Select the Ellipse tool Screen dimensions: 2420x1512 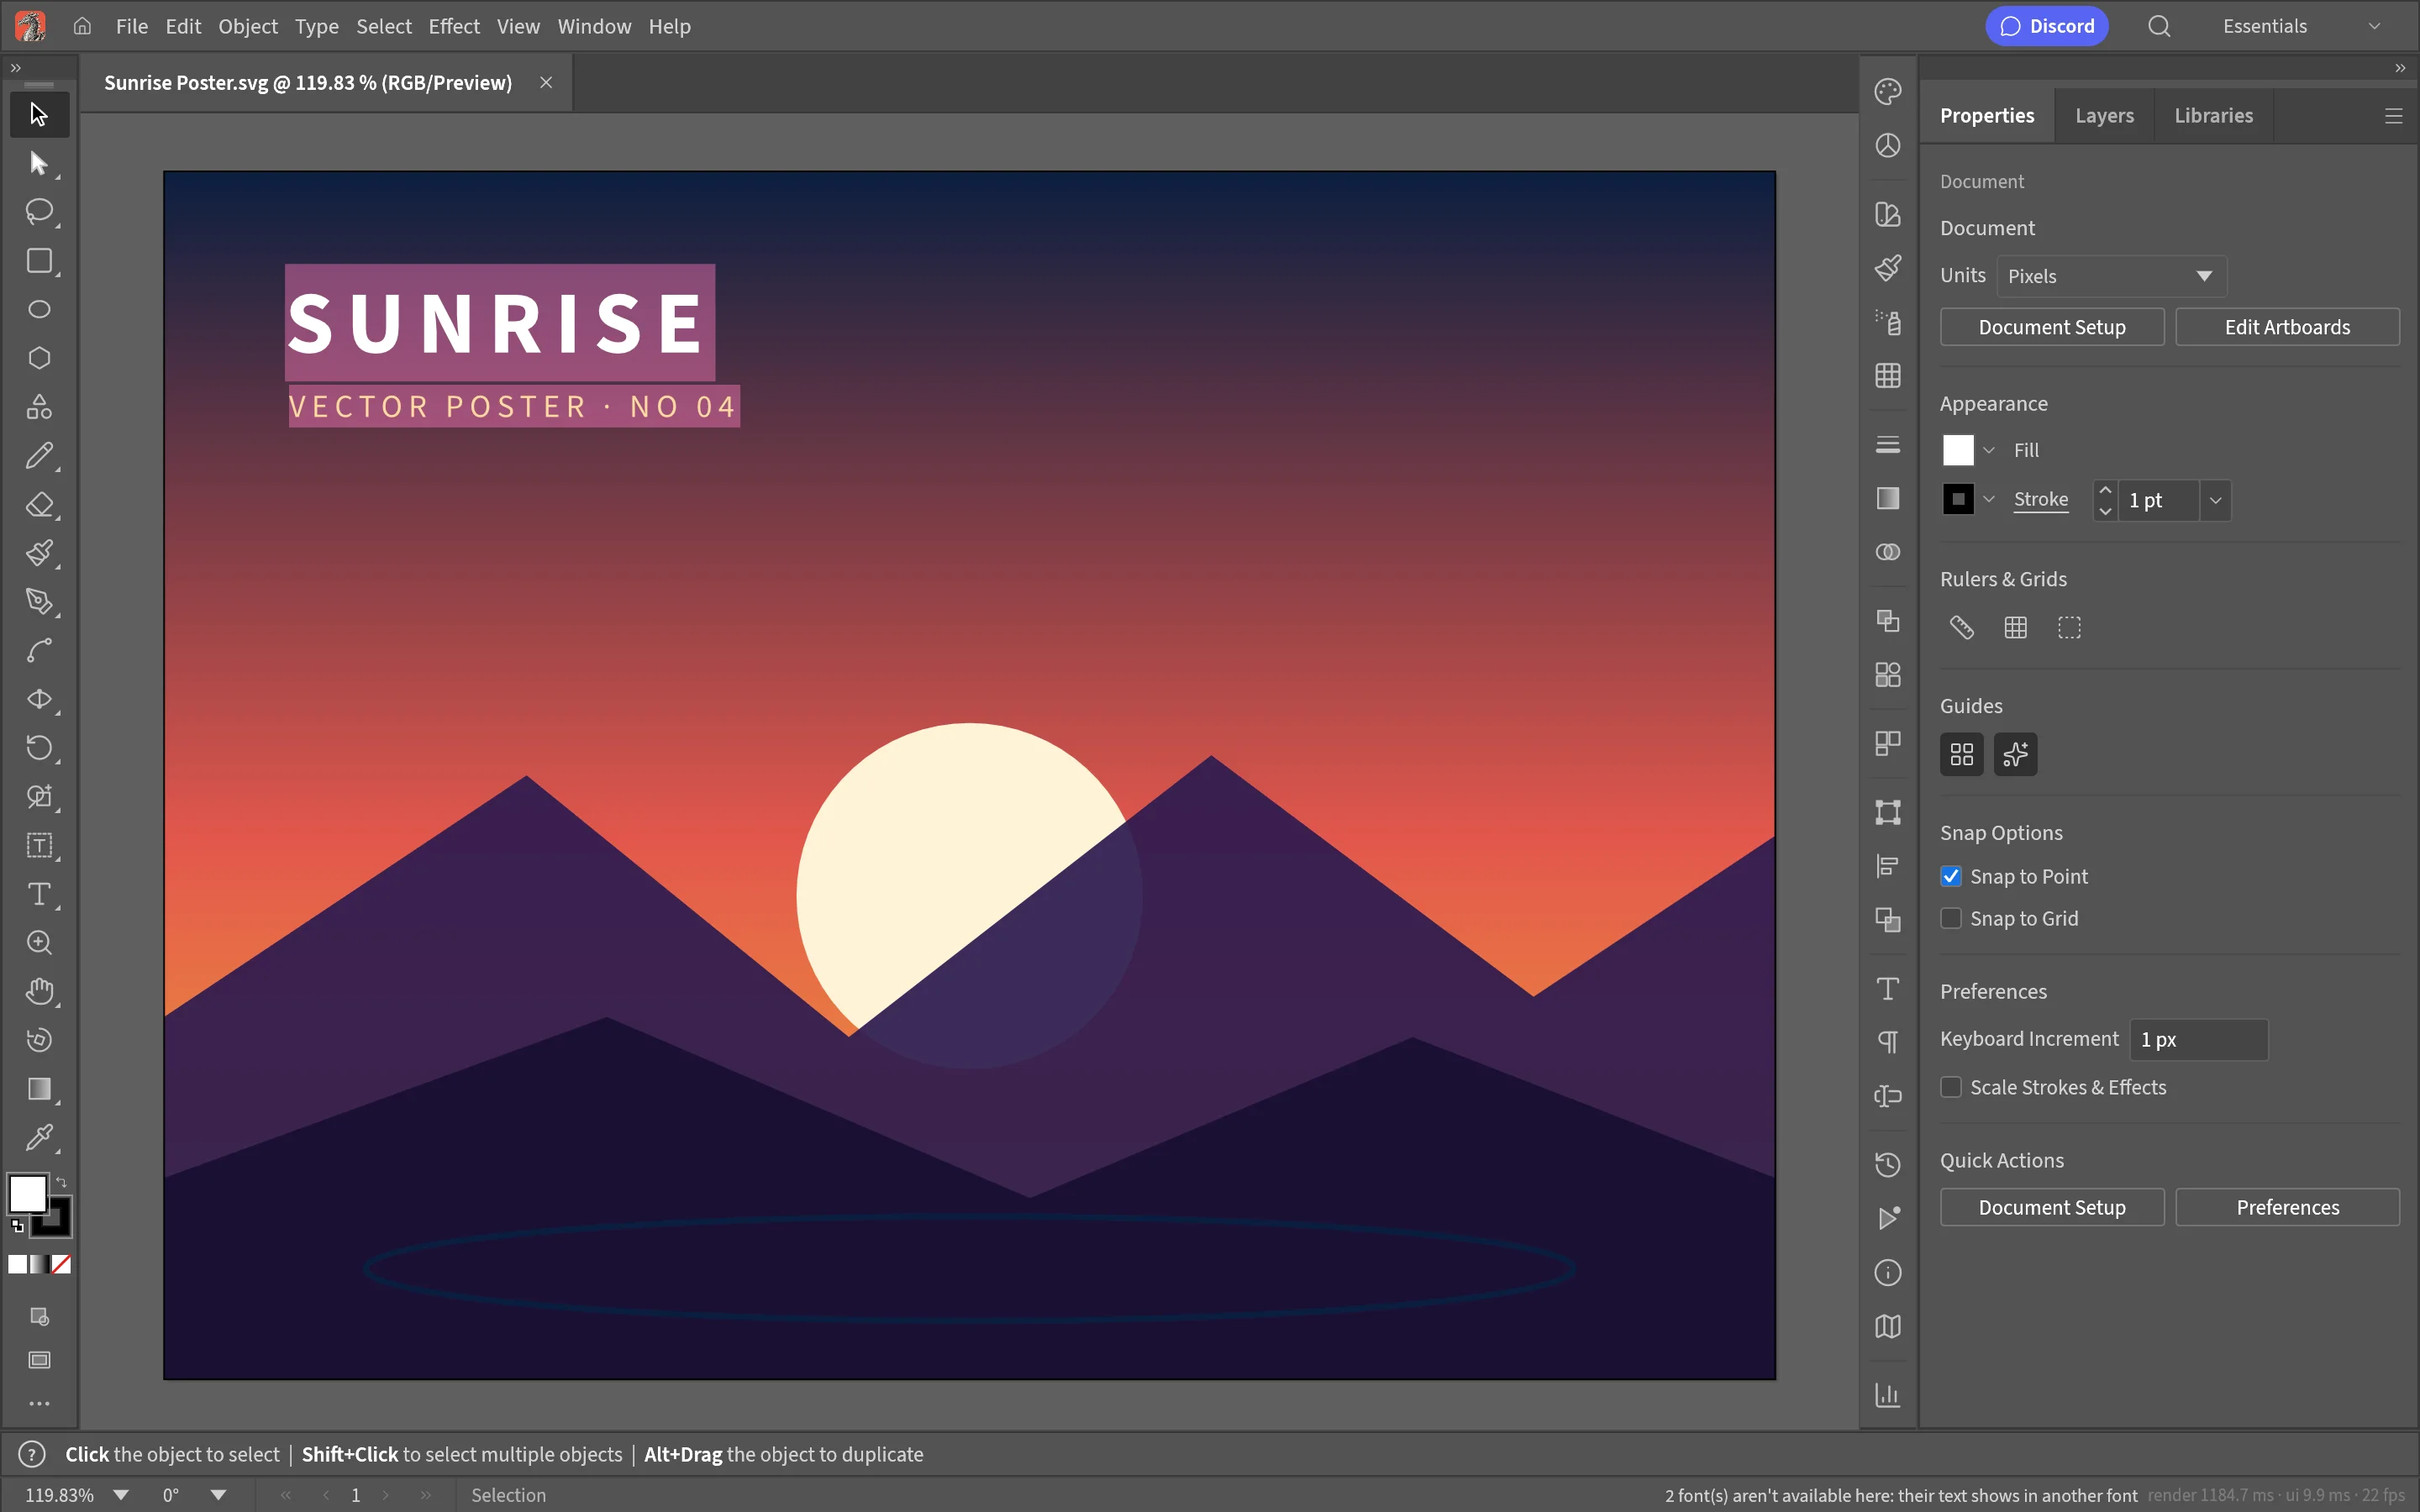click(x=39, y=309)
